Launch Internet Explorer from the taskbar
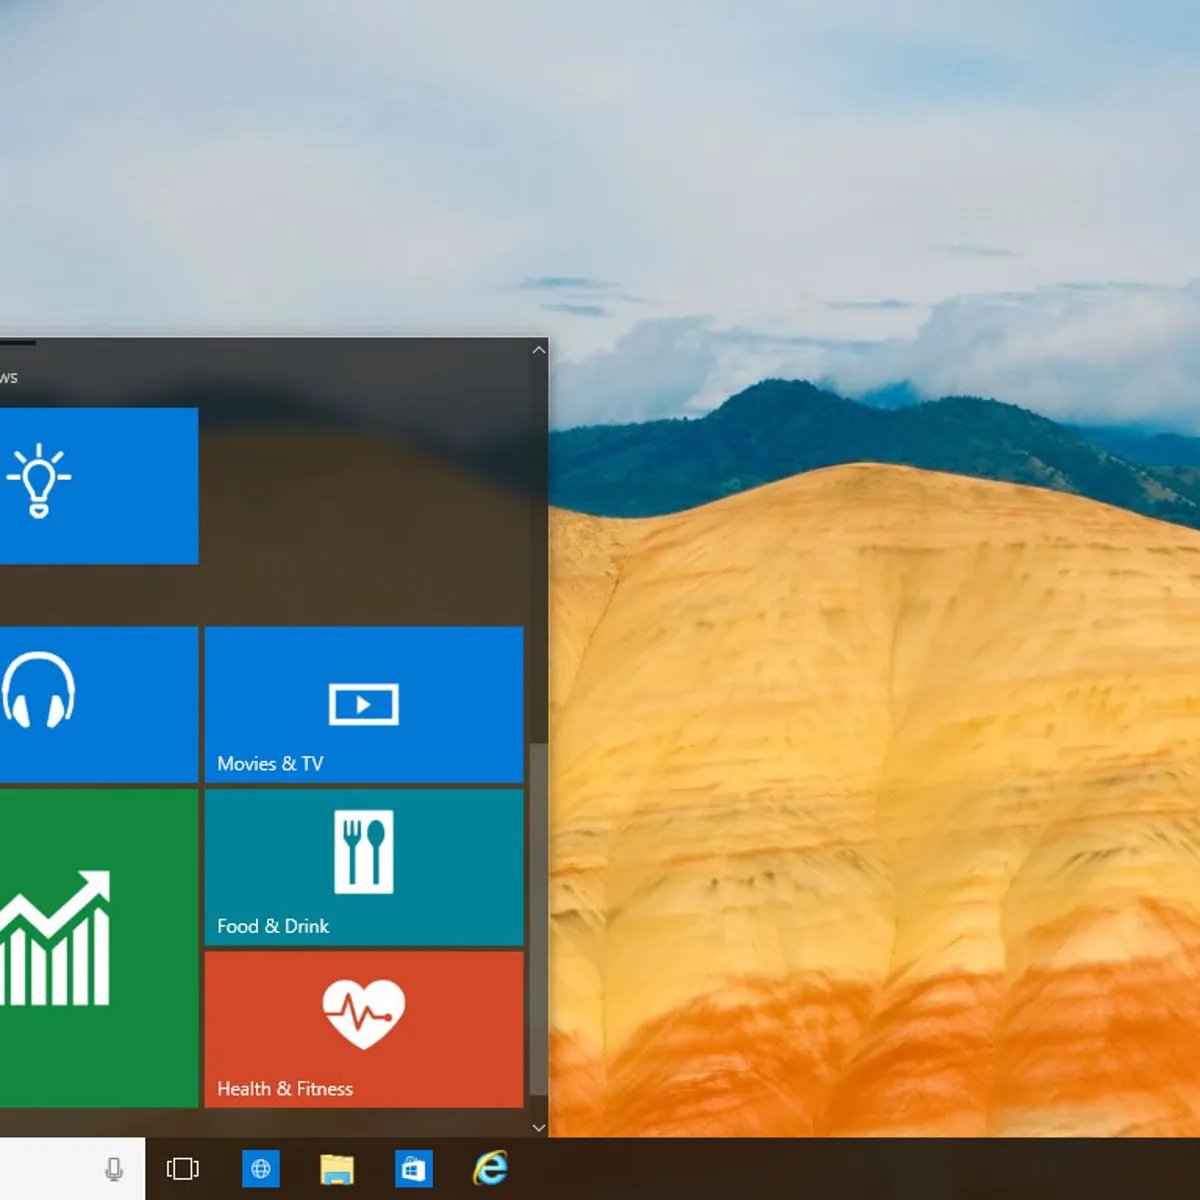This screenshot has height=1200, width=1200. click(488, 1168)
